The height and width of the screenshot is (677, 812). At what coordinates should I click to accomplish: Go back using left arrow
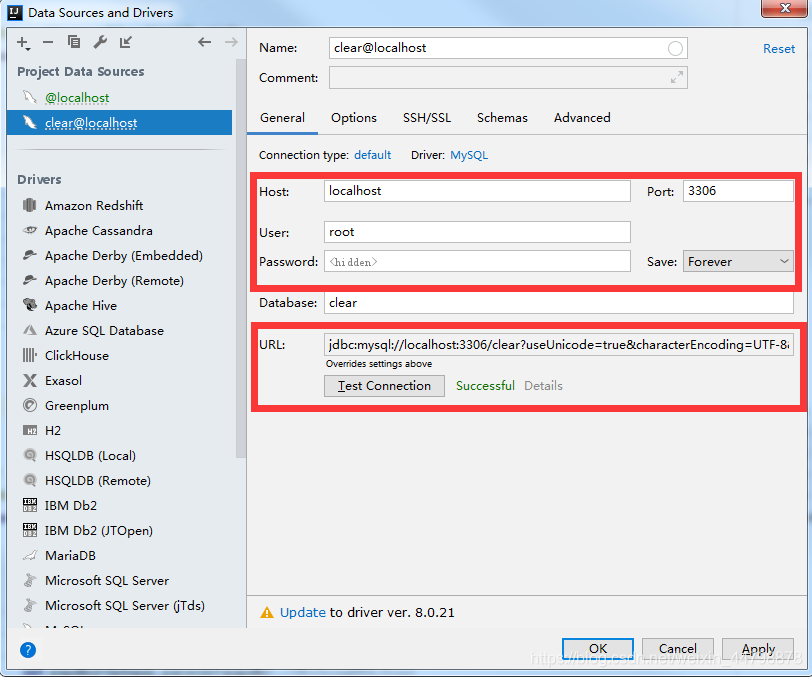pyautogui.click(x=205, y=42)
